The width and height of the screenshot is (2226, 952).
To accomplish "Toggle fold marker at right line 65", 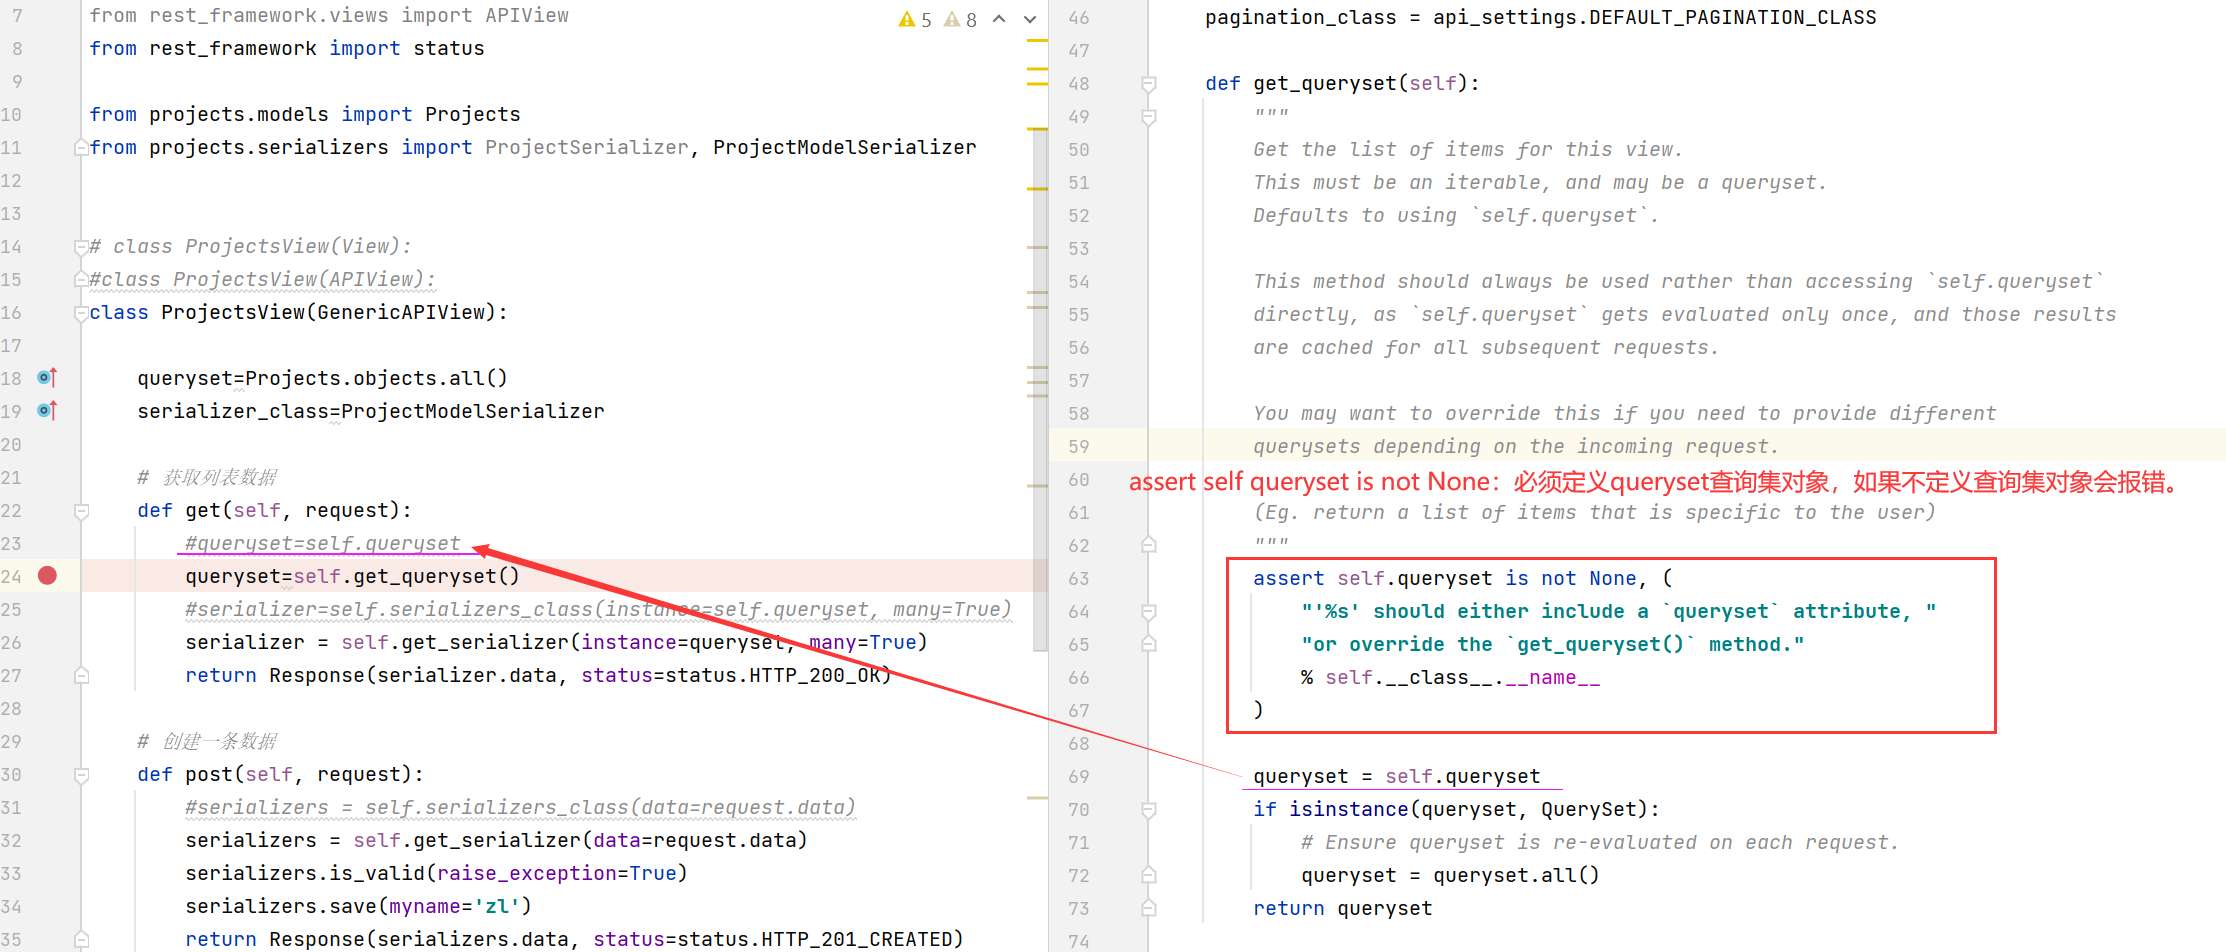I will [1149, 645].
